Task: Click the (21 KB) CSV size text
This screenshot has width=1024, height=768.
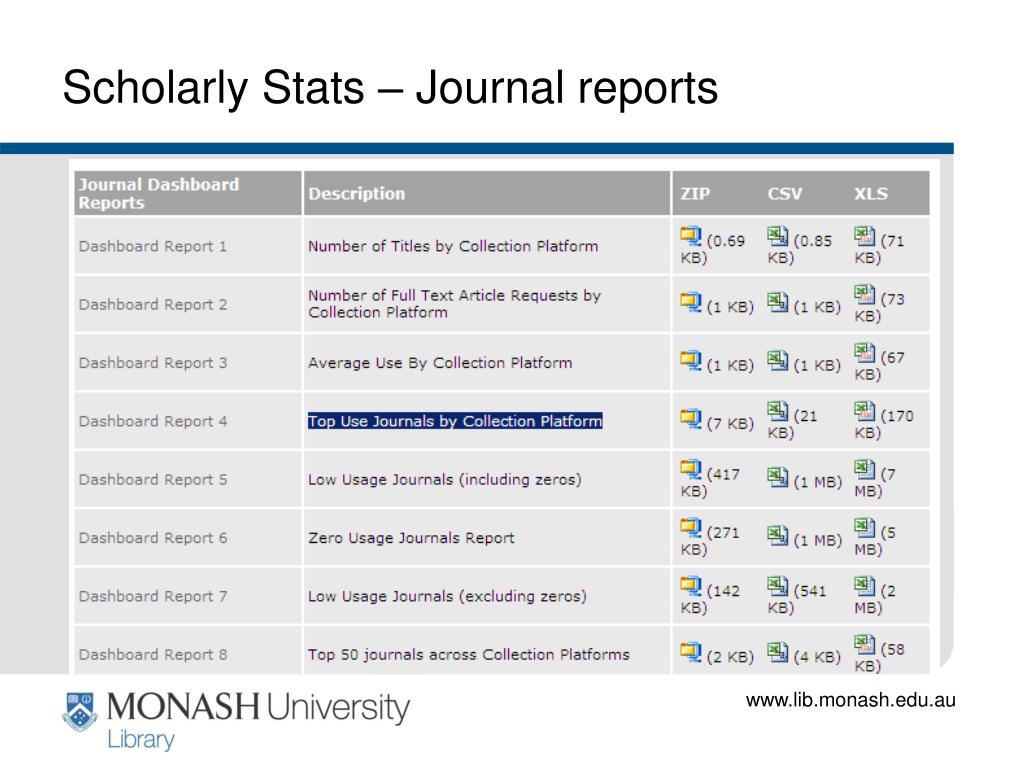Action: (x=792, y=424)
